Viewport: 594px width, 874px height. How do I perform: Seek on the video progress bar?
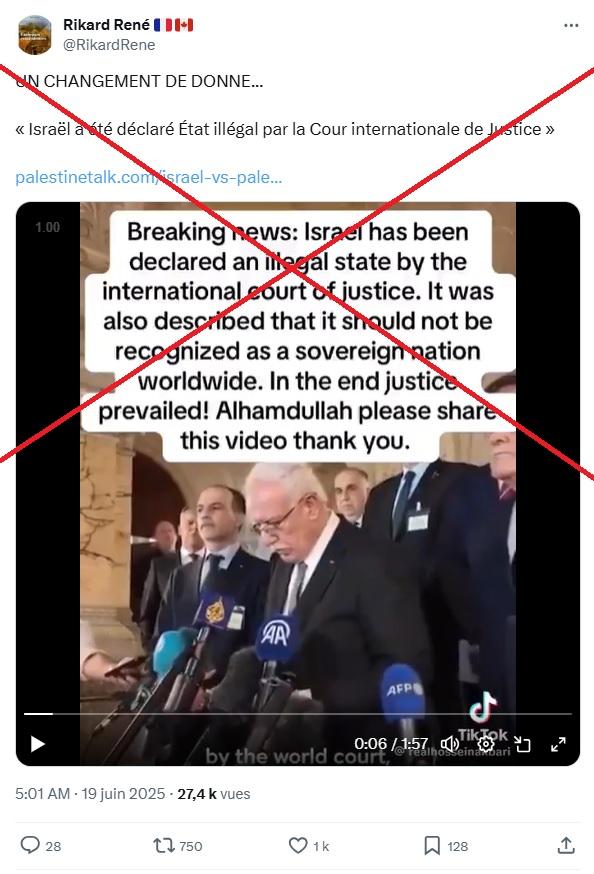[298, 713]
